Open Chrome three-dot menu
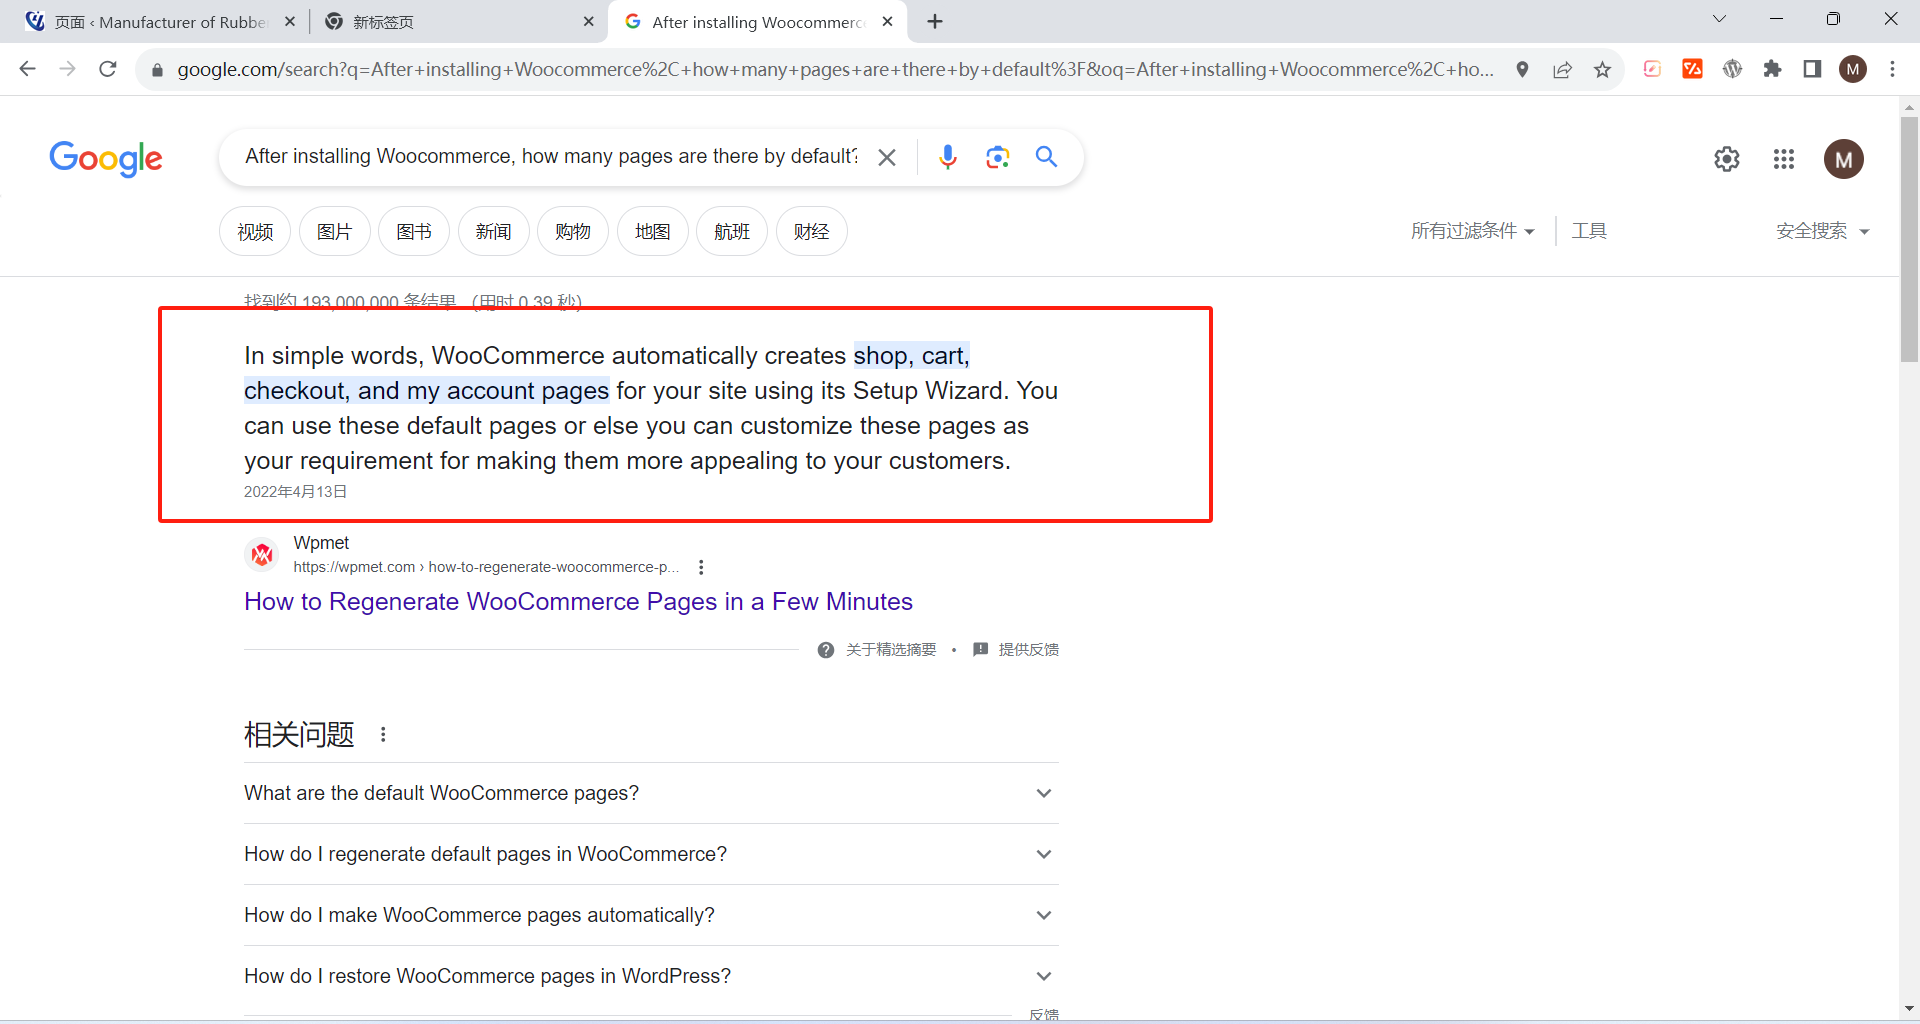This screenshot has height=1024, width=1920. pos(1892,69)
